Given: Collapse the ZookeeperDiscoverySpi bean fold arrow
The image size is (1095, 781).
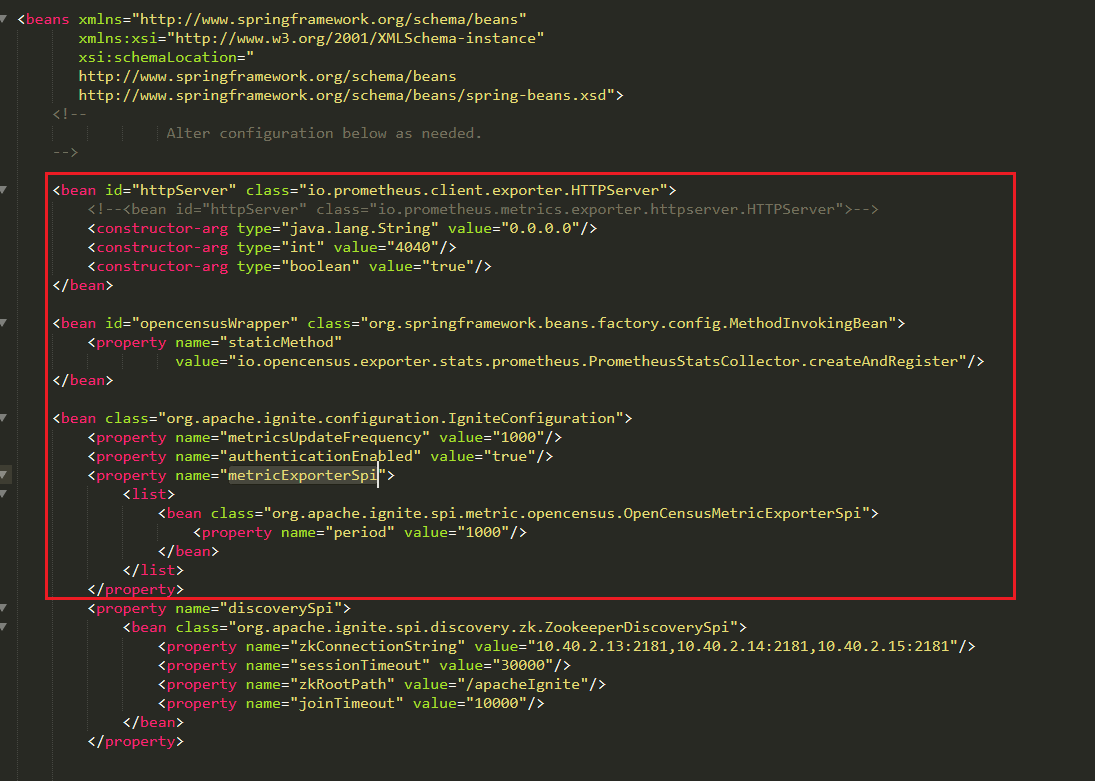Looking at the screenshot, I should point(5,627).
